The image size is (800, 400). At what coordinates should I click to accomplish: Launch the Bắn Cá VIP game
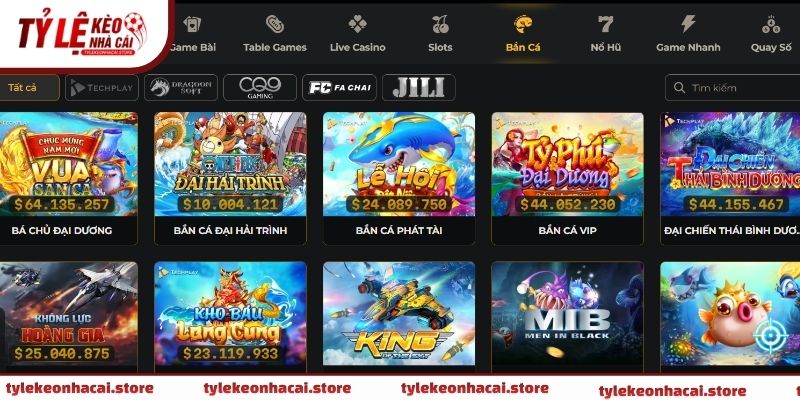click(567, 178)
